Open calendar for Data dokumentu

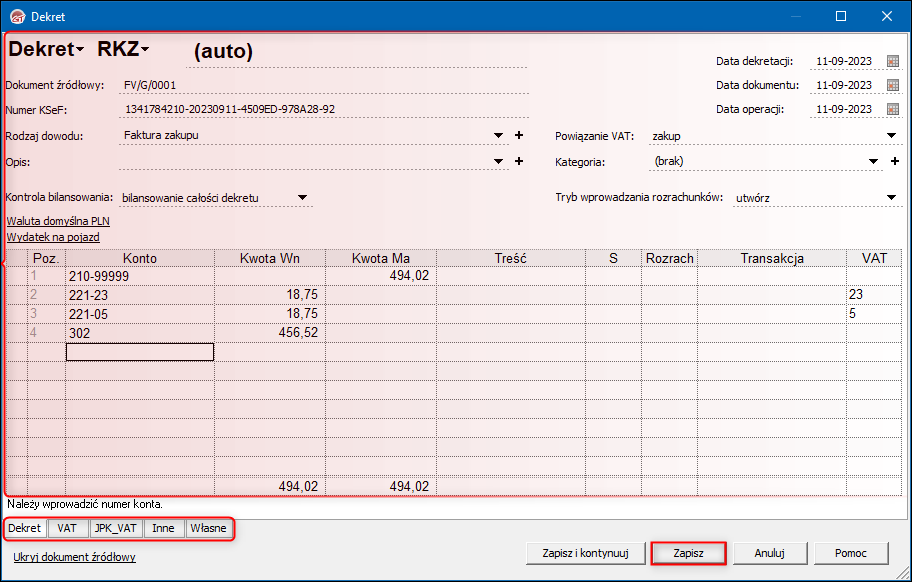[893, 86]
